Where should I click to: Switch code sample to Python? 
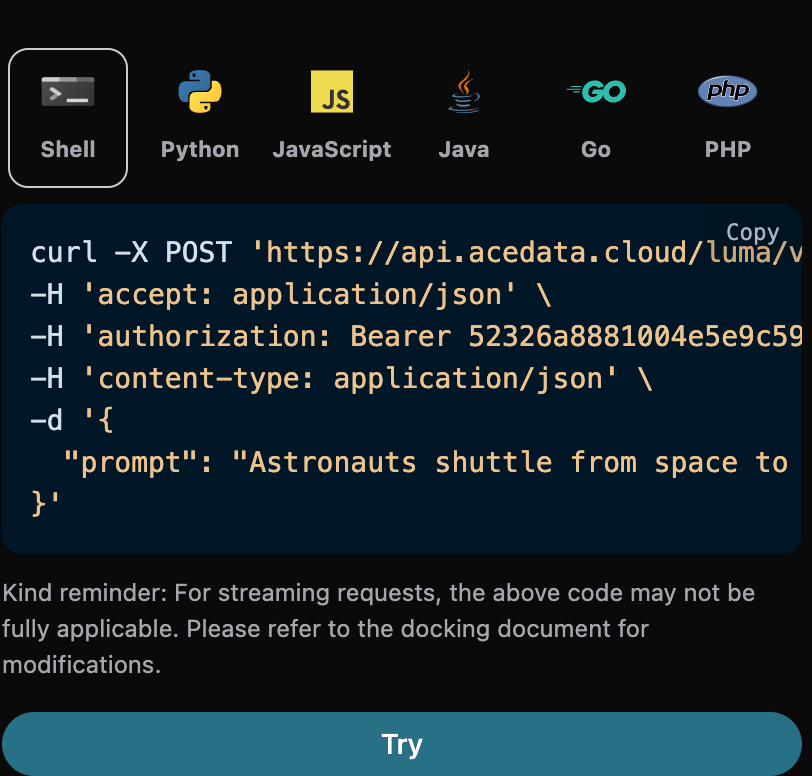tap(199, 117)
